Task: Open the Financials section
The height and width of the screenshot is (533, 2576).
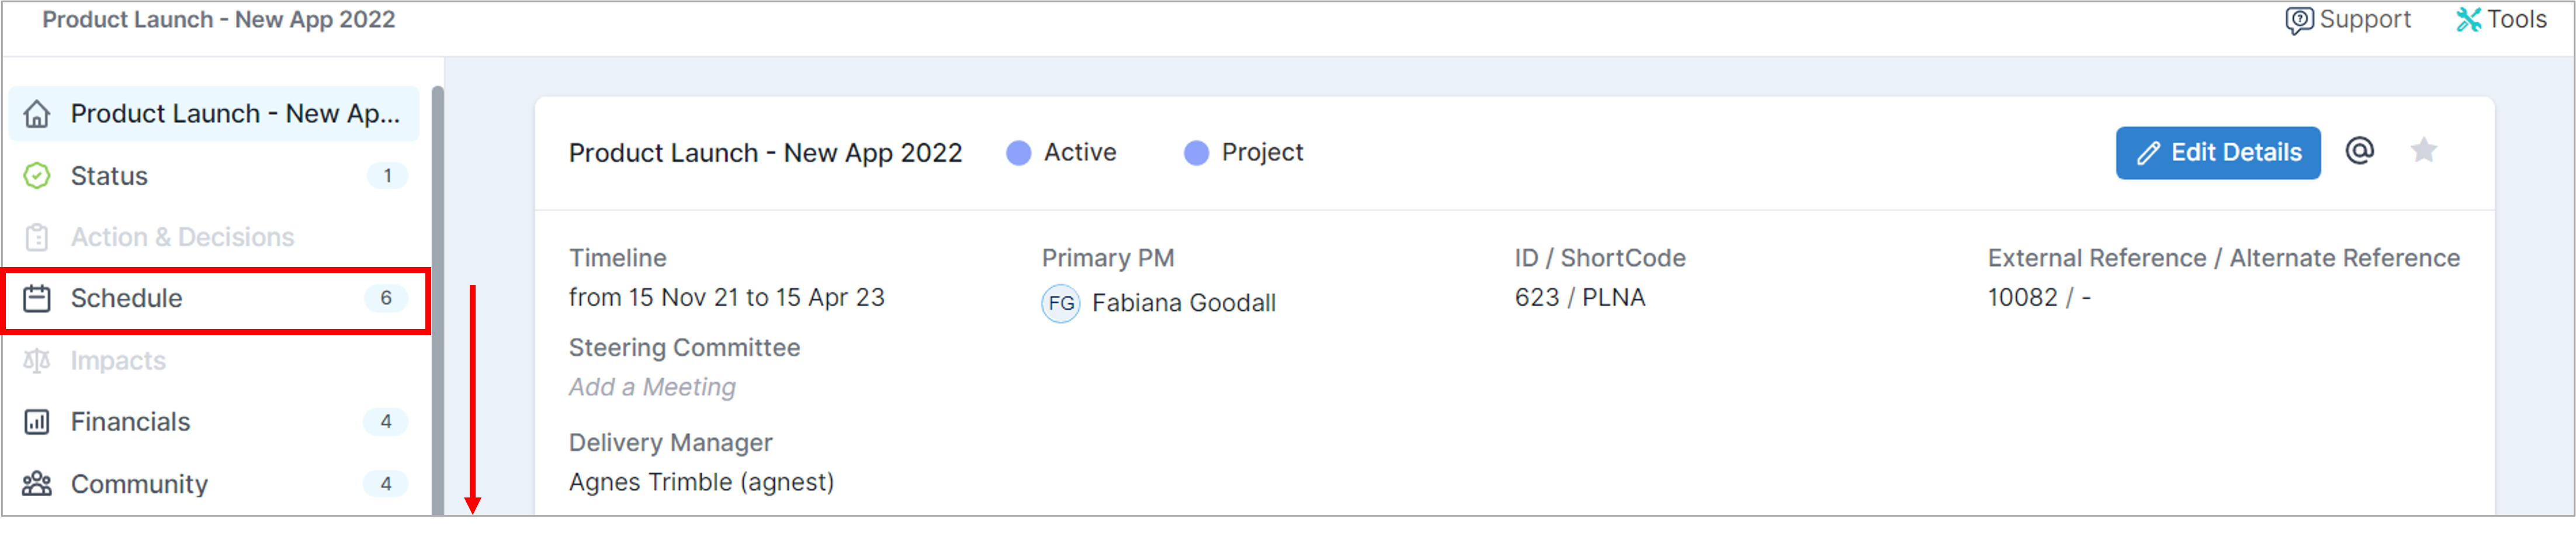Action: pos(215,422)
